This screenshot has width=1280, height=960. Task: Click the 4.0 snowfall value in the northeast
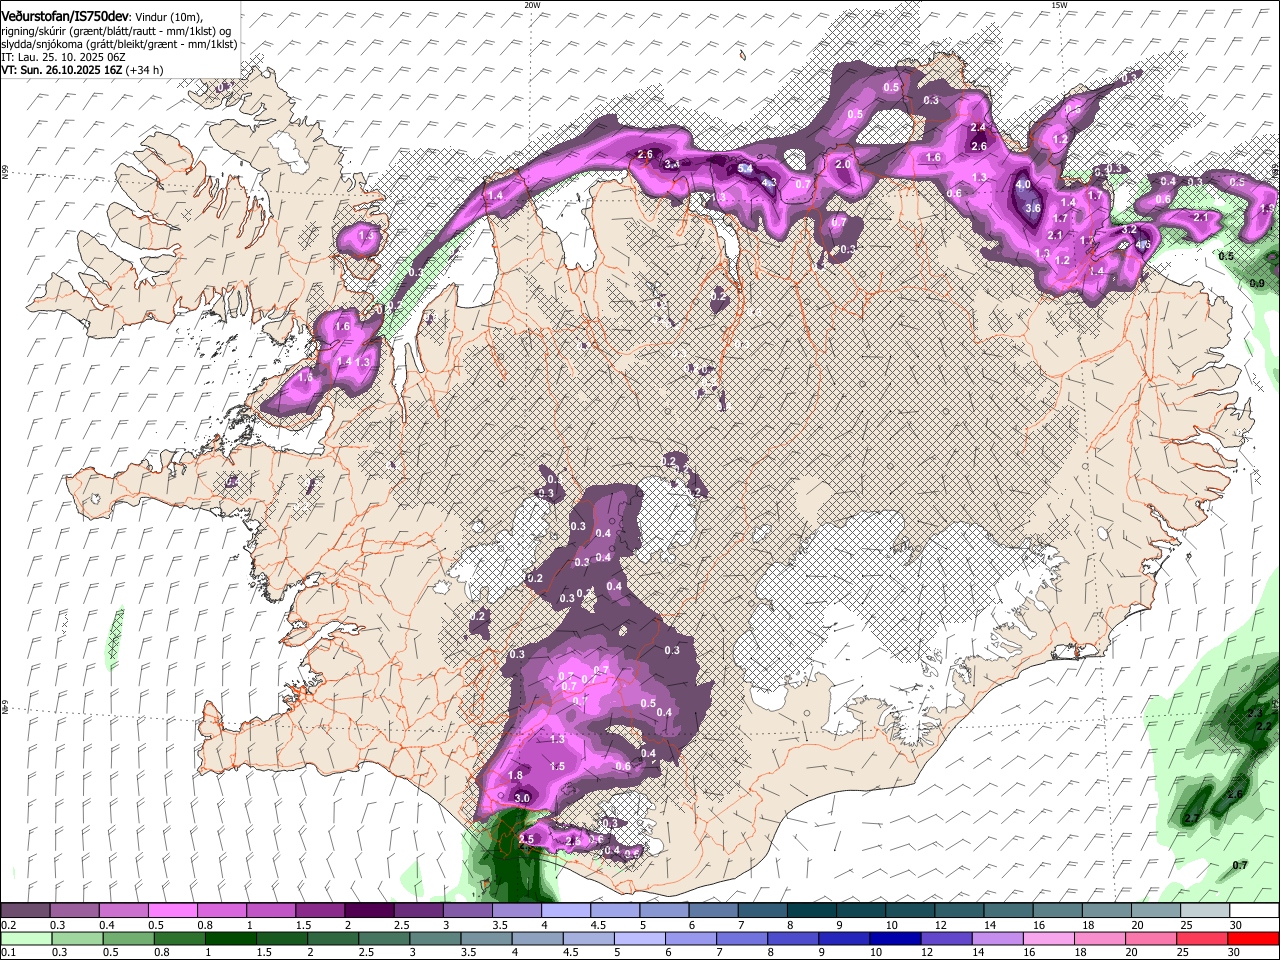tap(1023, 185)
